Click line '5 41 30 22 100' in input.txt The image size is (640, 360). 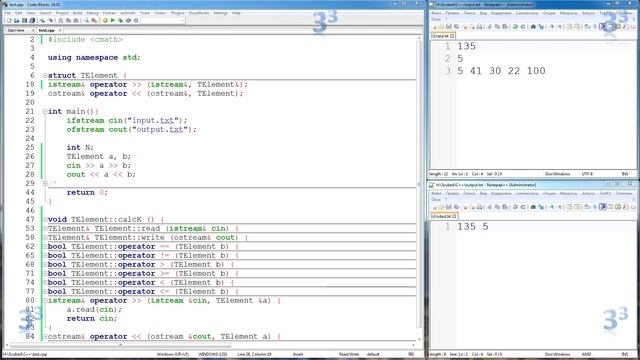[501, 71]
